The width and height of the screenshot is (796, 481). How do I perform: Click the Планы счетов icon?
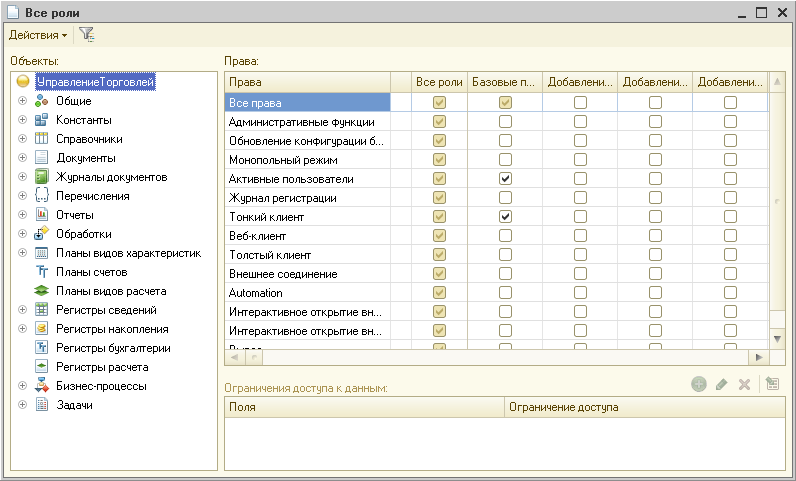click(x=42, y=272)
